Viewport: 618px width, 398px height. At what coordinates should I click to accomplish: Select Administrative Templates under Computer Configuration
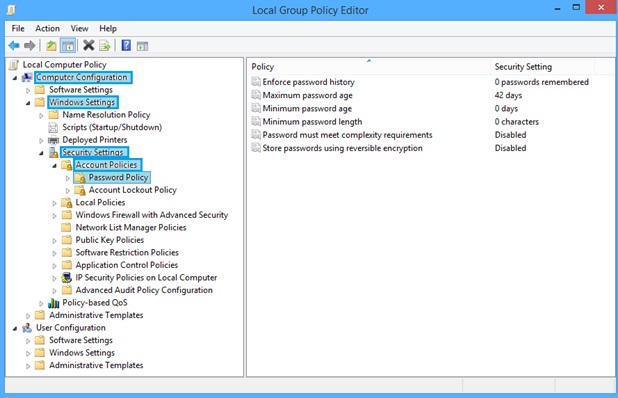tap(96, 315)
